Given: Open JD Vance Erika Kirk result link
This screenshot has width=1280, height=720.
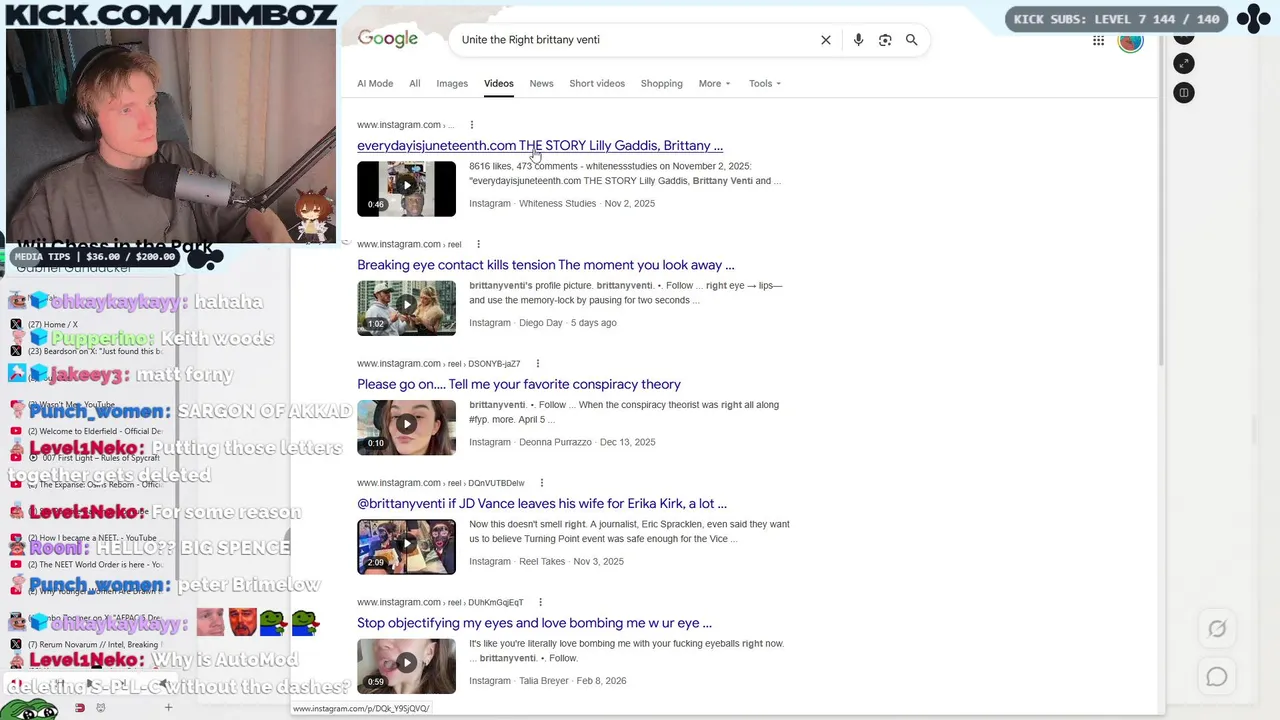Looking at the screenshot, I should (542, 503).
